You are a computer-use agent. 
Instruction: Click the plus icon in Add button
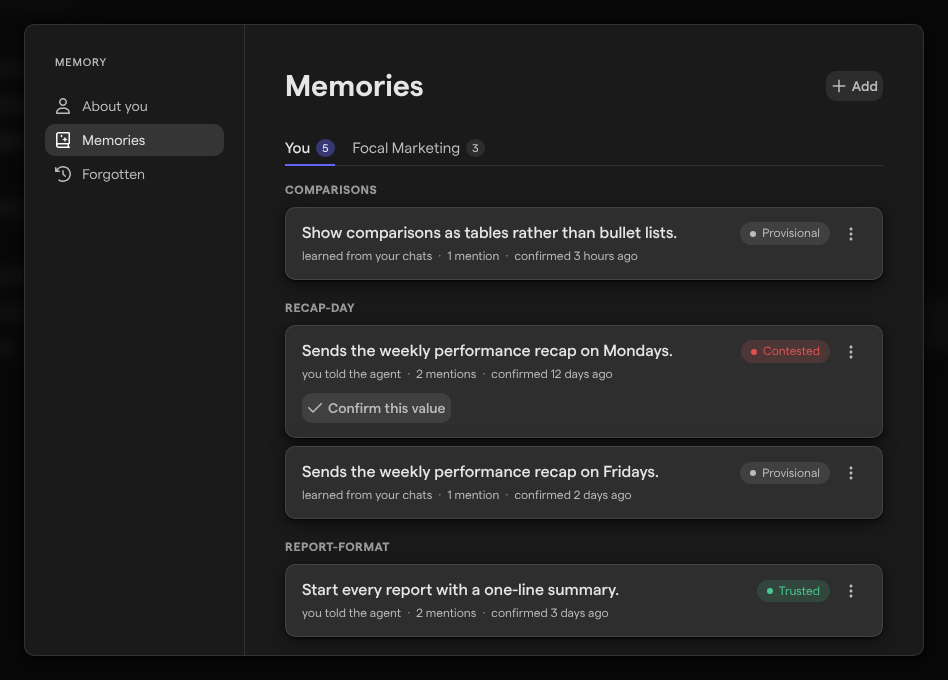(839, 86)
